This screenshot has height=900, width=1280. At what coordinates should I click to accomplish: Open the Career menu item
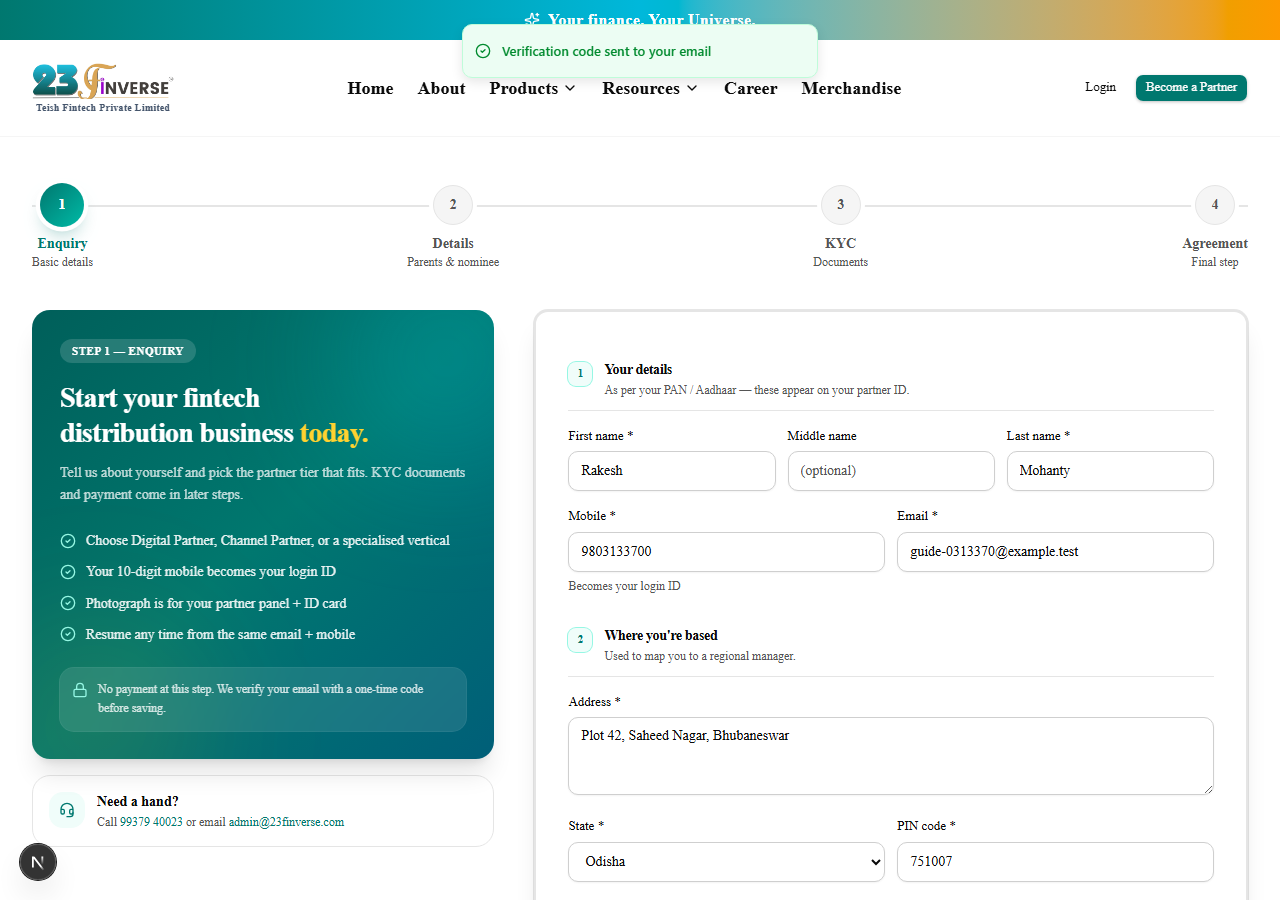(x=750, y=88)
